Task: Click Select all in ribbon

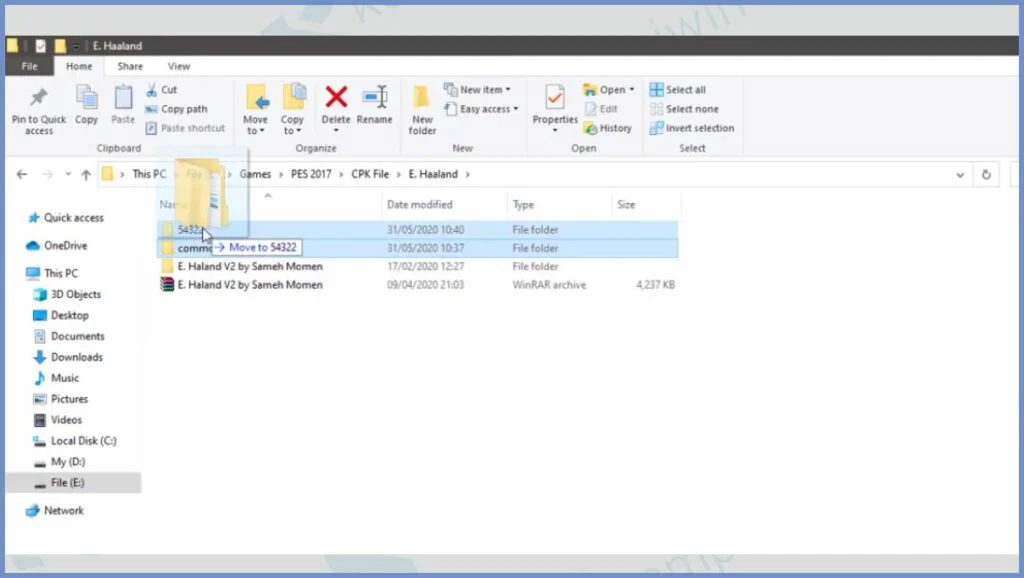Action: [x=657, y=90]
